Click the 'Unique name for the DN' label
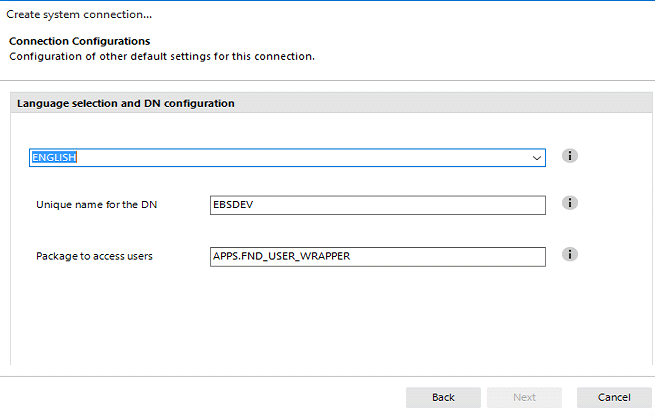Image resolution: width=655 pixels, height=418 pixels. tap(96, 205)
